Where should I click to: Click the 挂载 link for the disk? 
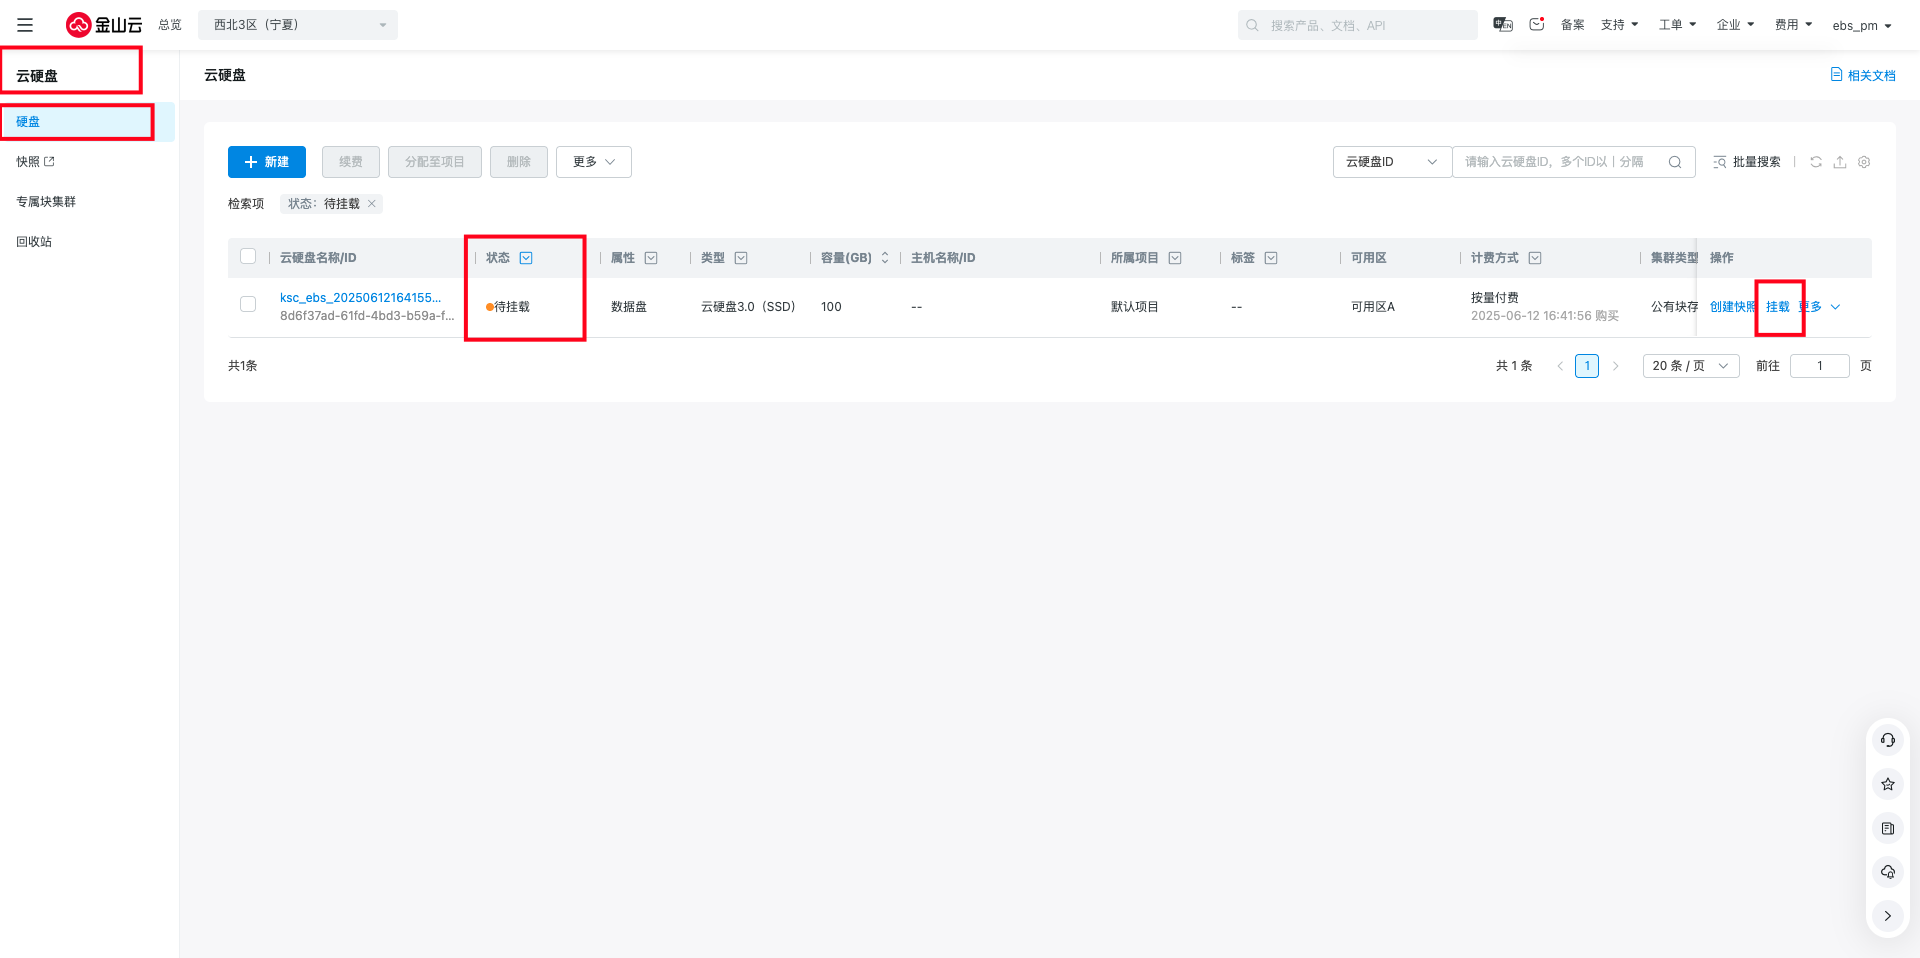pyautogui.click(x=1777, y=307)
